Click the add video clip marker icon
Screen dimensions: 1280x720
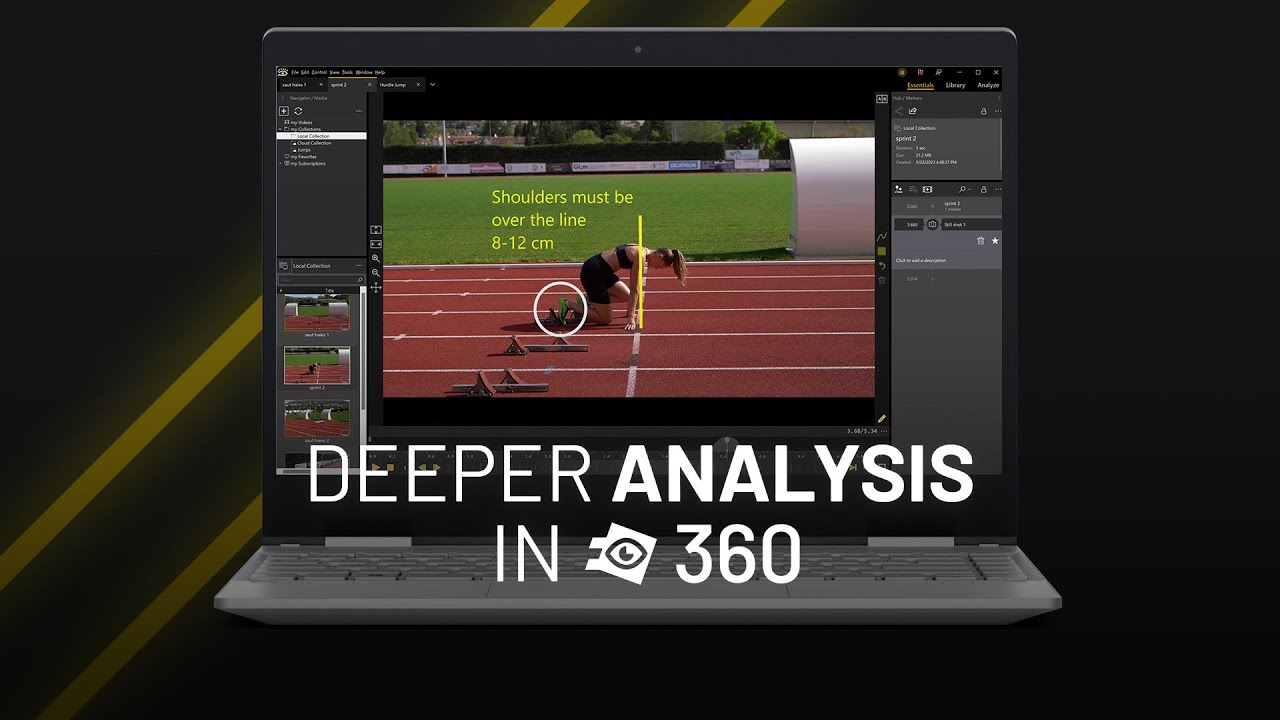click(x=927, y=189)
